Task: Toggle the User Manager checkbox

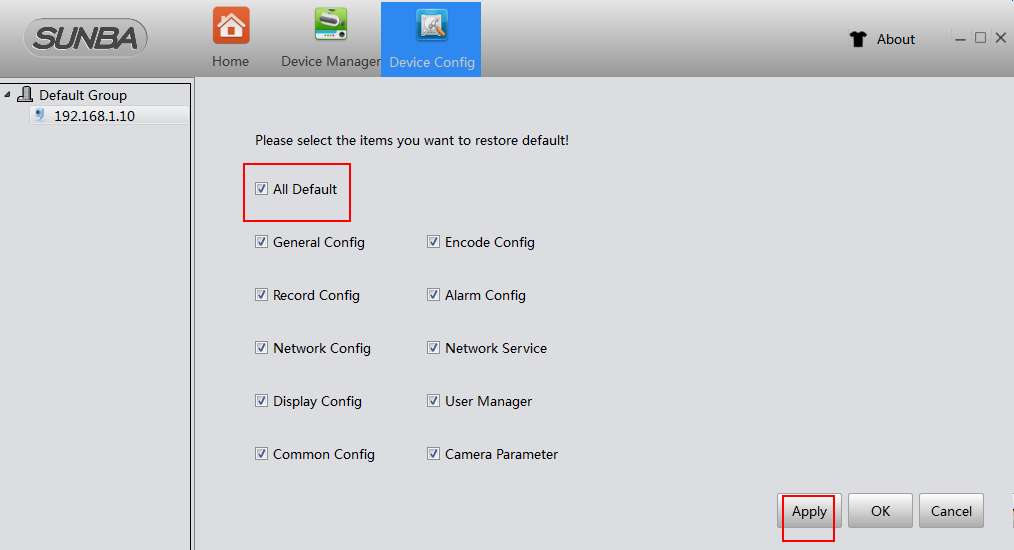Action: (433, 401)
